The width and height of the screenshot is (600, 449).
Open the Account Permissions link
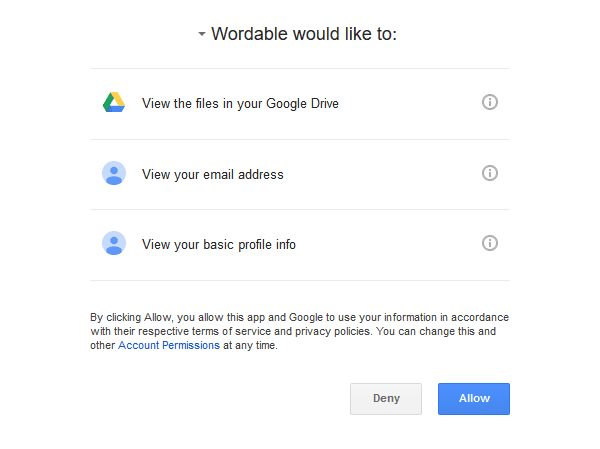coord(169,345)
